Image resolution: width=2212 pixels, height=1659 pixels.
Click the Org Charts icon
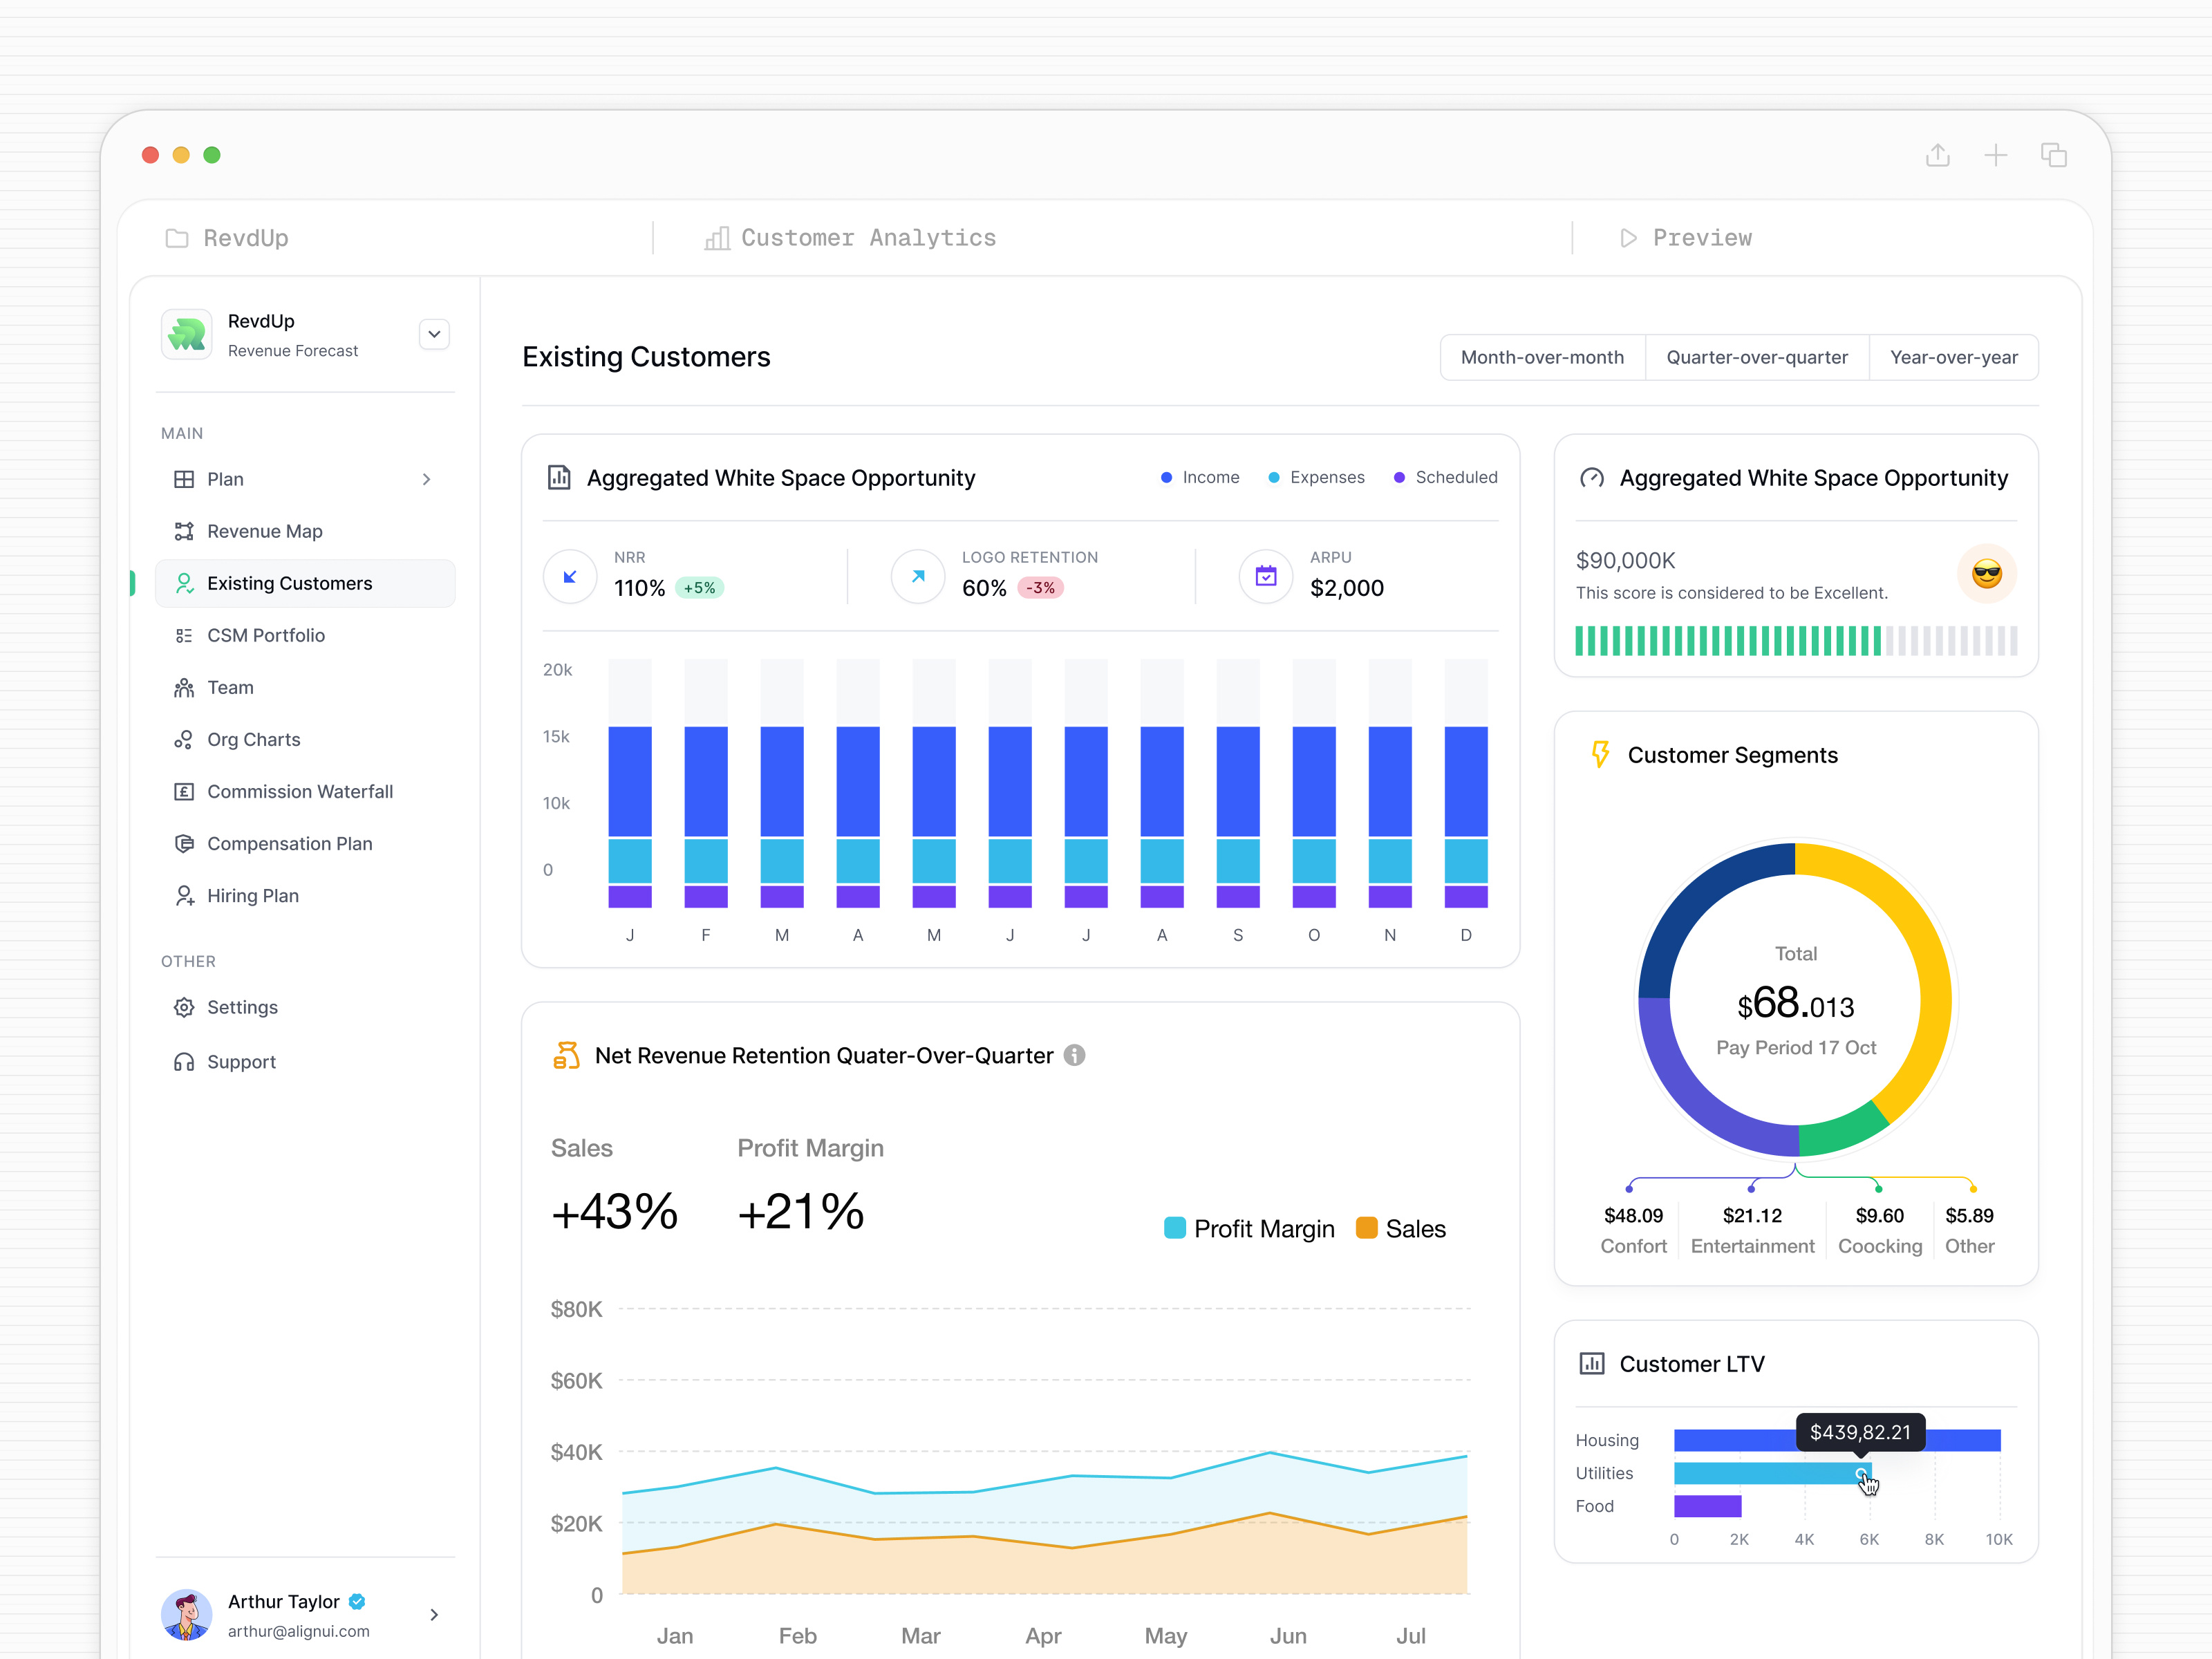pos(185,739)
